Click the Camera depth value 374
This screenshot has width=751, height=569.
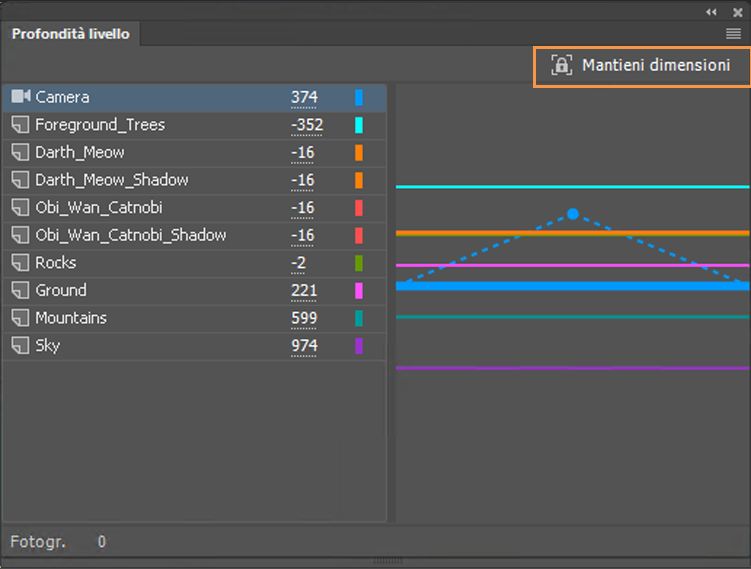point(304,97)
